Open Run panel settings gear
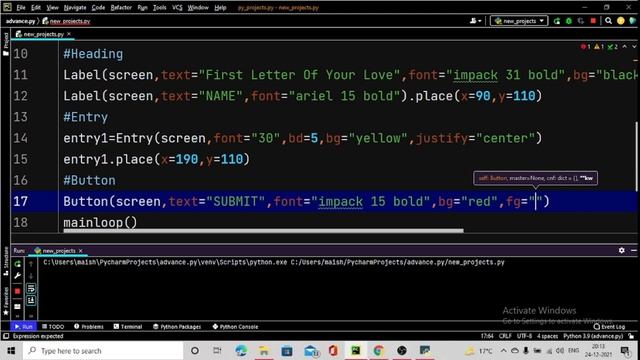The height and width of the screenshot is (360, 640). [621, 250]
